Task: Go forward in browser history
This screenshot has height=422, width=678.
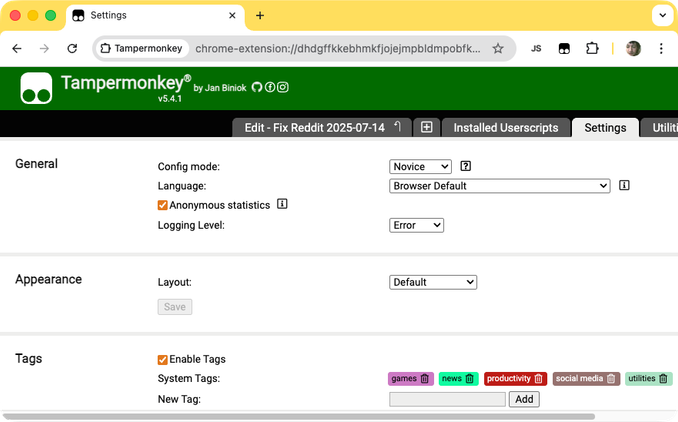Action: coord(44,48)
